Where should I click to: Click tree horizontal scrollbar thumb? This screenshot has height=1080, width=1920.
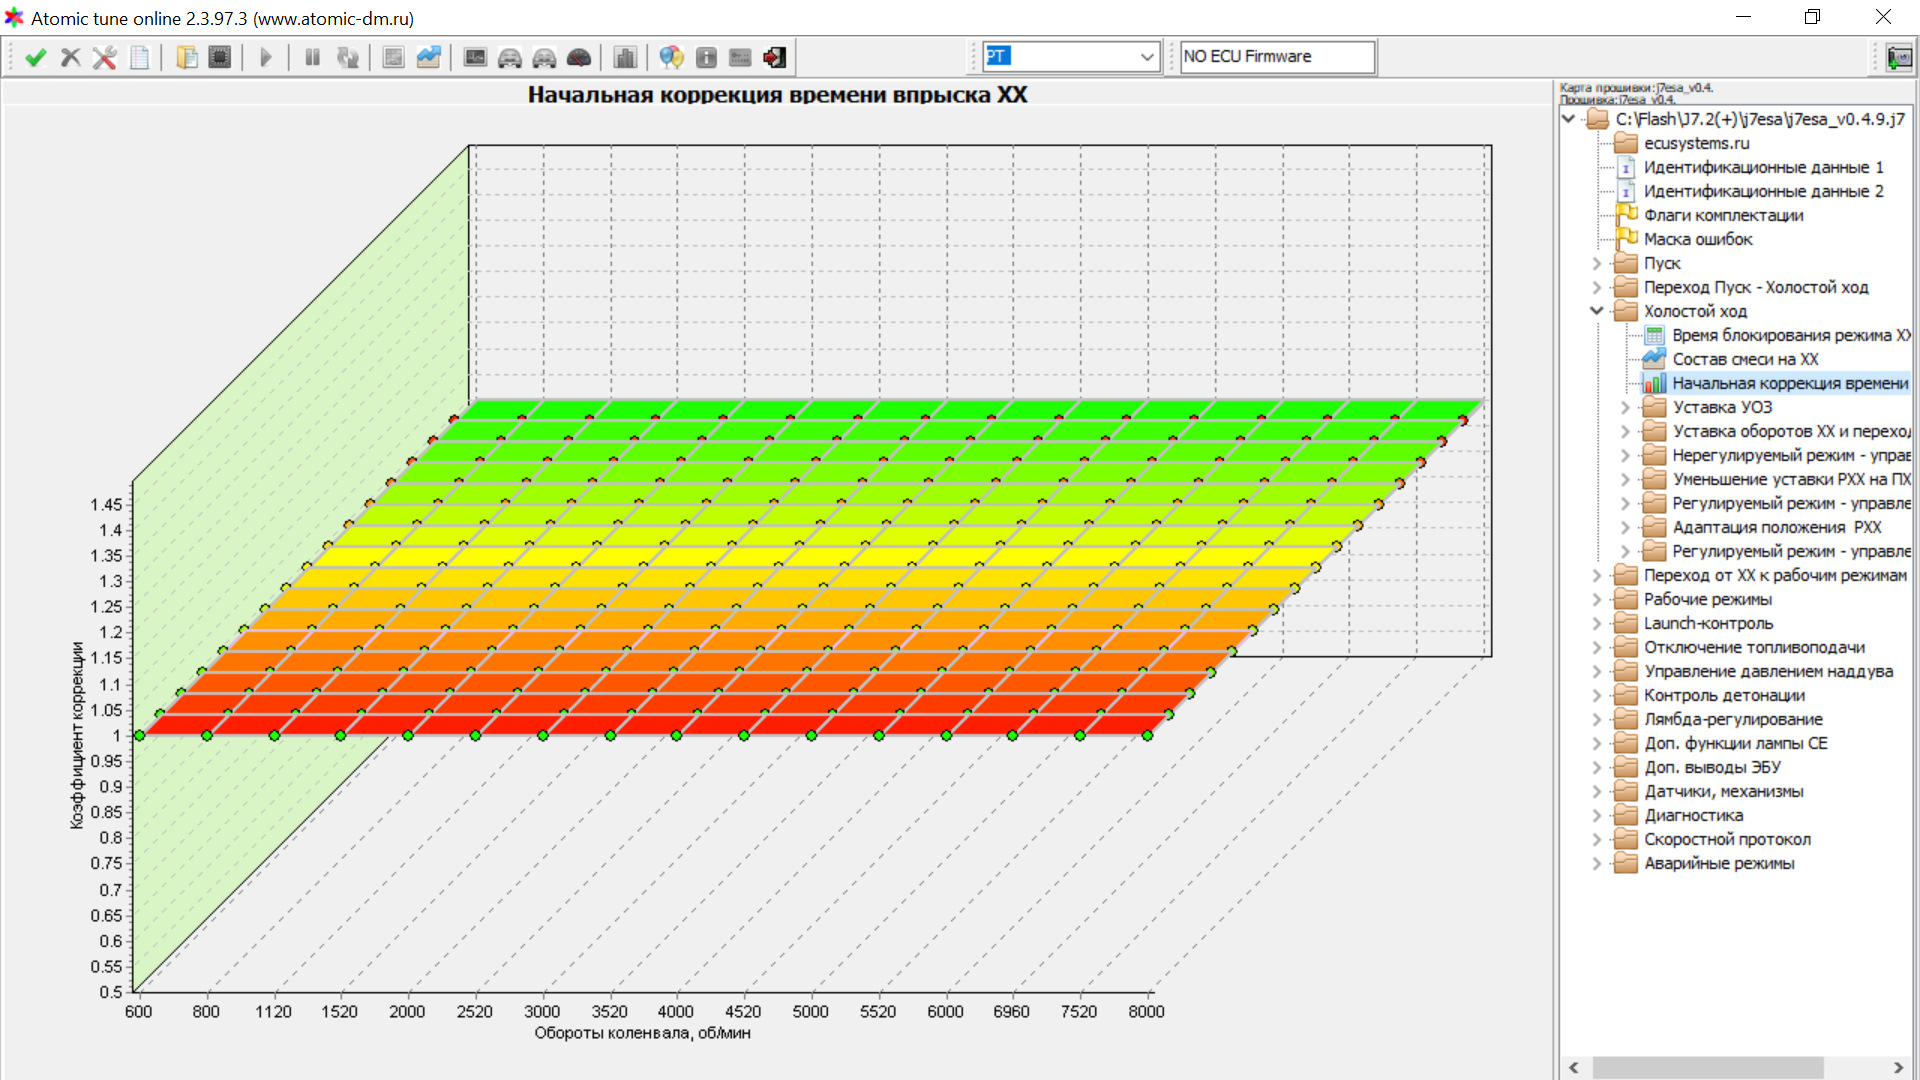1708,1068
